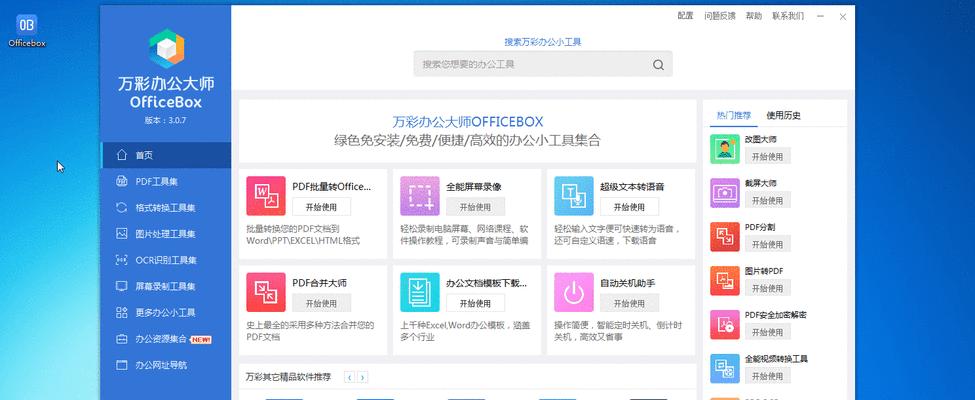Start using 办公文档模板下载
The image size is (975, 400).
[476, 303]
